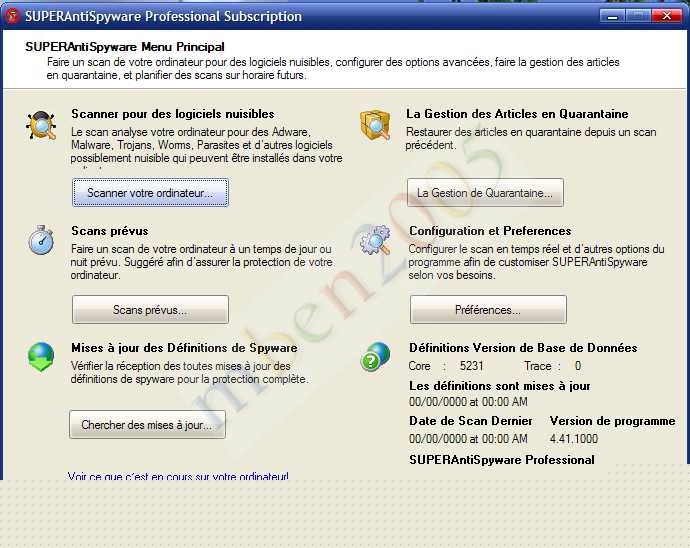Click Version de programme label
Image resolution: width=690 pixels, height=548 pixels.
pos(613,421)
